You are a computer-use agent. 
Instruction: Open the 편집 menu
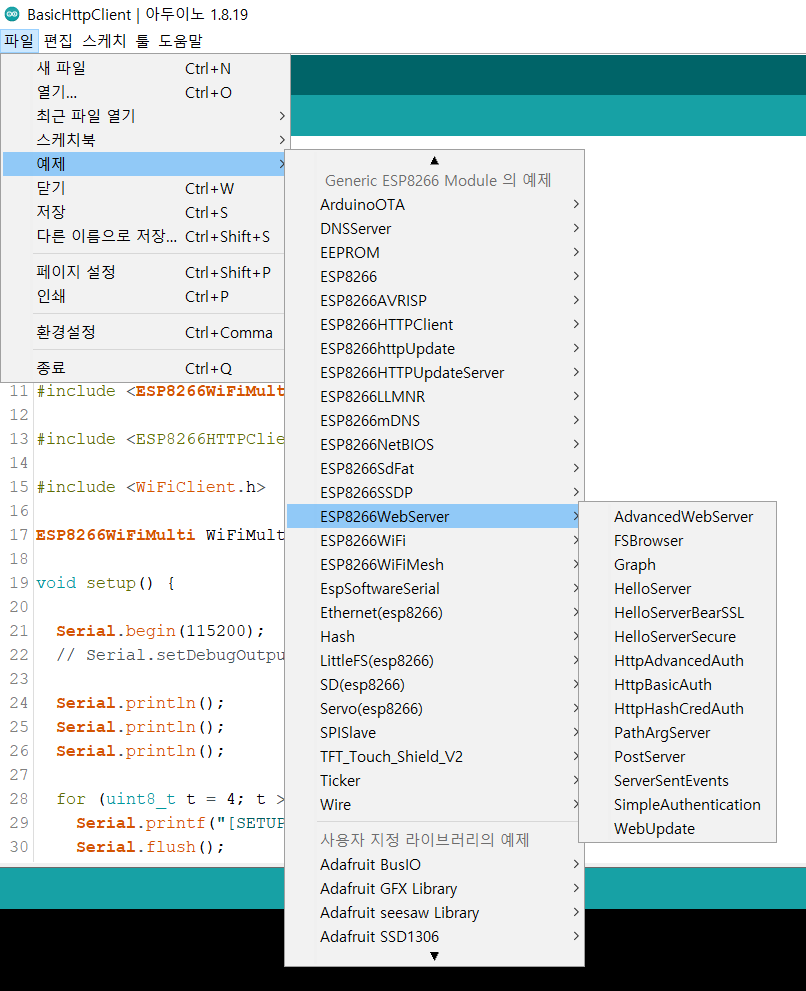click(x=58, y=41)
